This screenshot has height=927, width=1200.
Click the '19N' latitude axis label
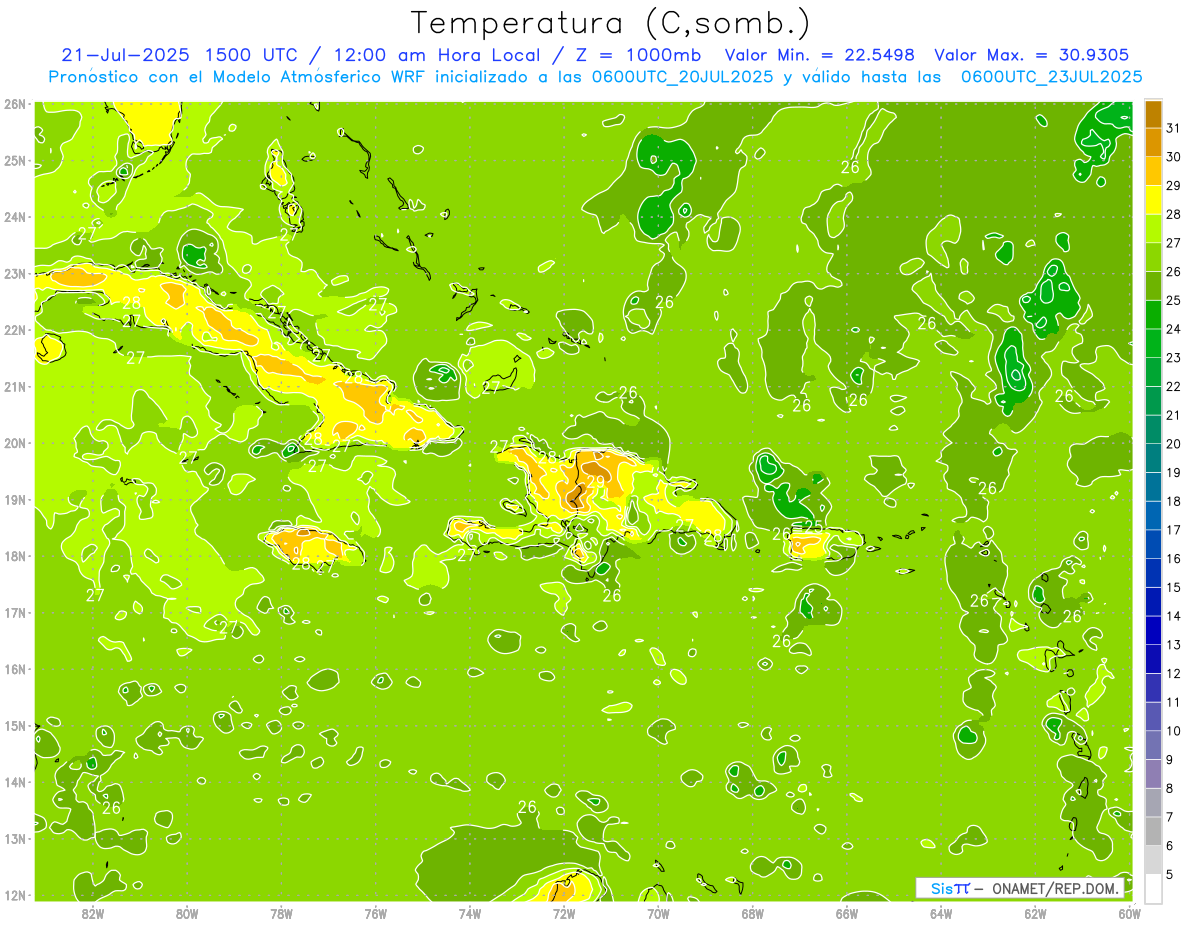point(15,499)
